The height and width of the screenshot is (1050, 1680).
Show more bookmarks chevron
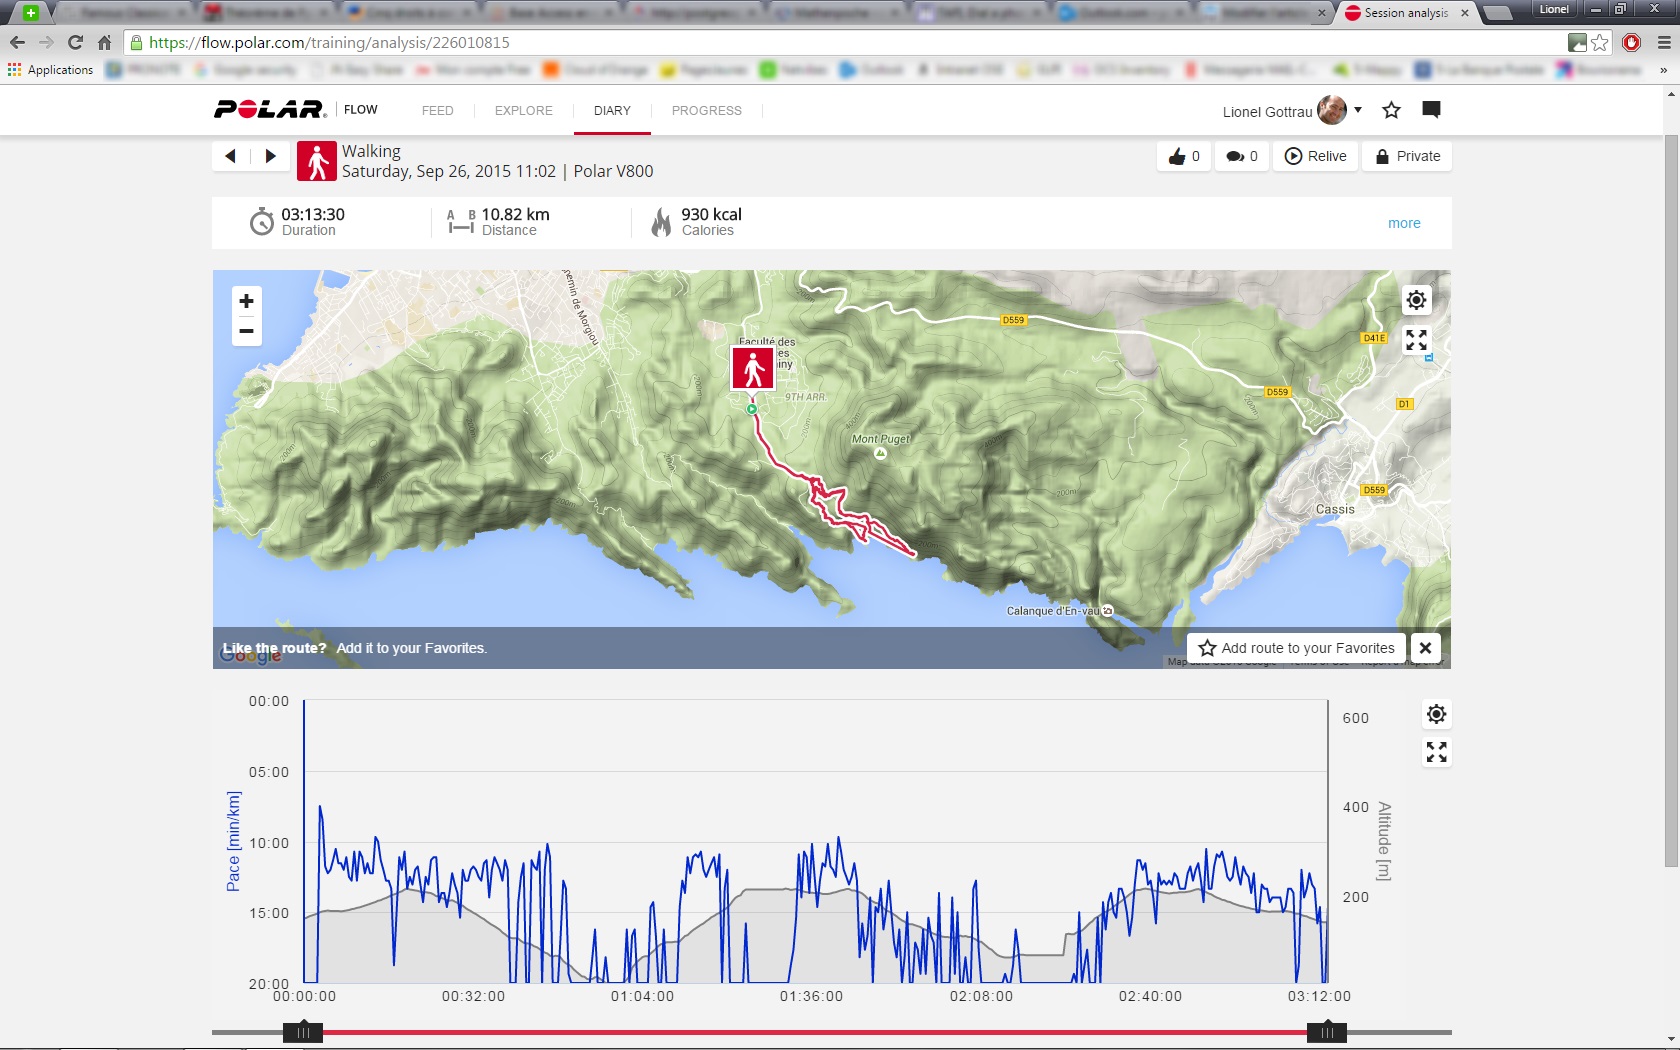pyautogui.click(x=1663, y=70)
